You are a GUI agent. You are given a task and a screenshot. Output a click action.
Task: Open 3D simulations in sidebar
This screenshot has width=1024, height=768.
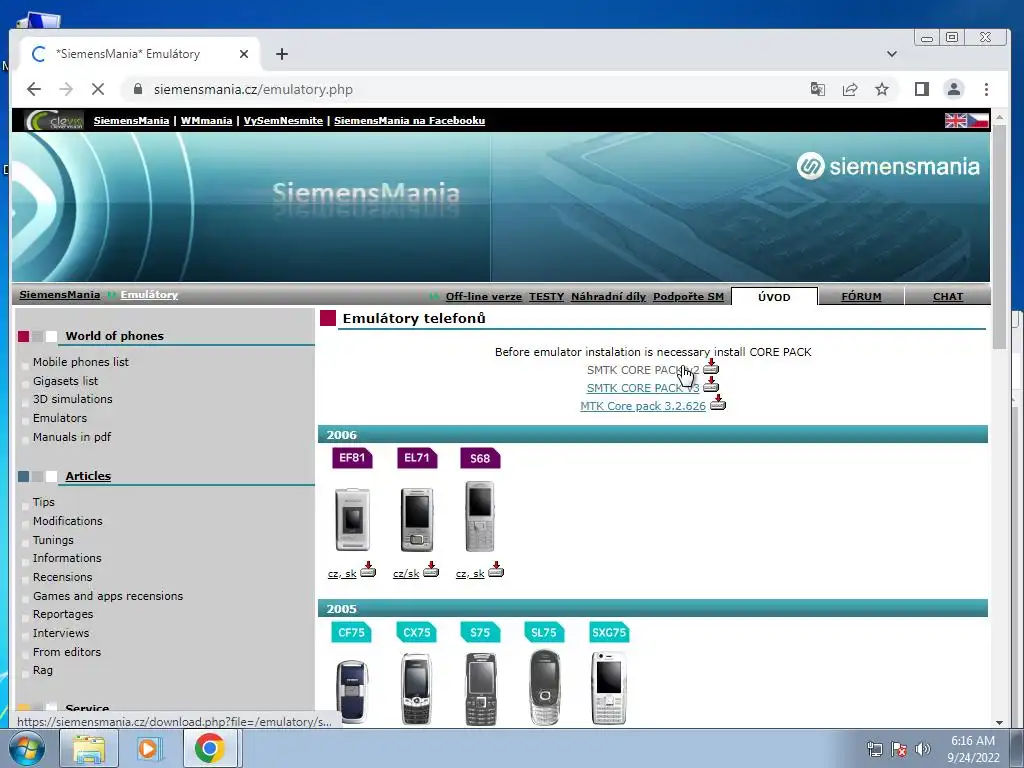click(72, 399)
